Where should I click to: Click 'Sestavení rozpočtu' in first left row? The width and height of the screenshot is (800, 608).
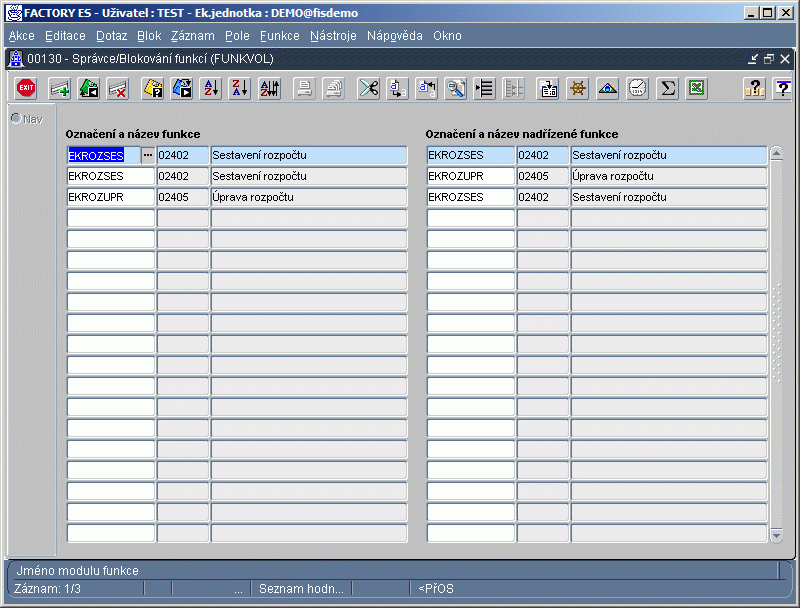[309, 155]
